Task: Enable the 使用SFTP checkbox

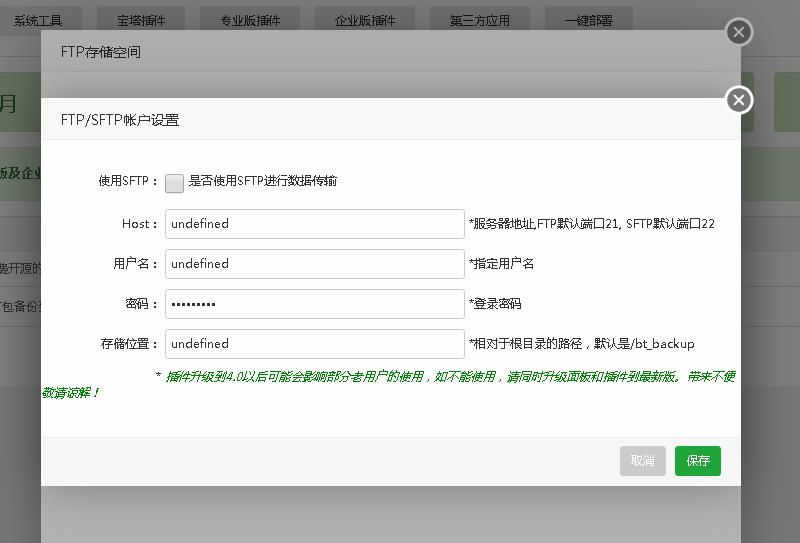Action: point(174,183)
